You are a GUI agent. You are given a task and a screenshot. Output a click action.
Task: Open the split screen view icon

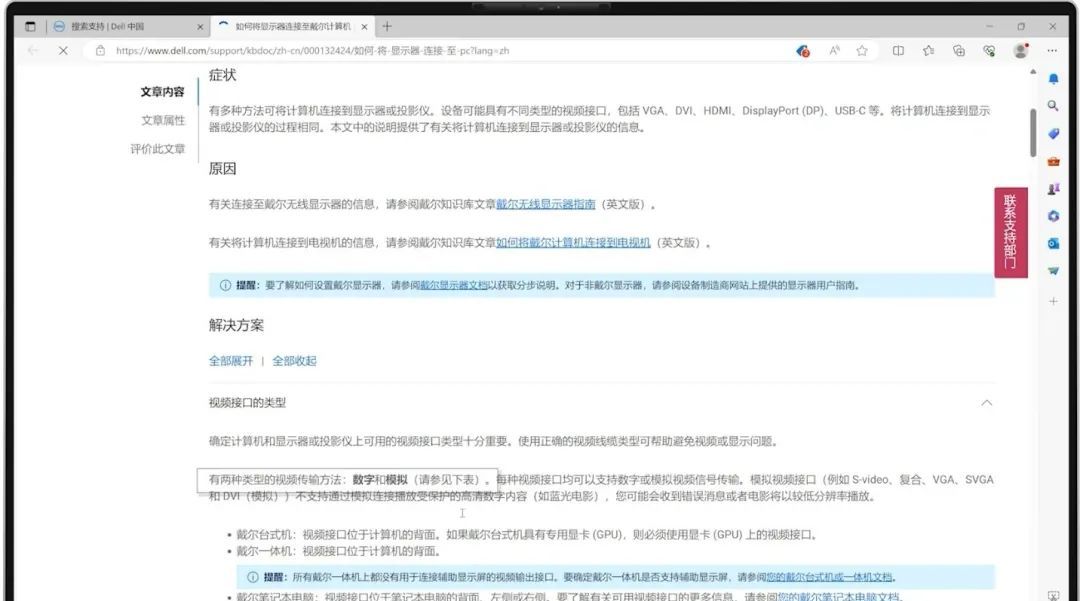tap(899, 51)
